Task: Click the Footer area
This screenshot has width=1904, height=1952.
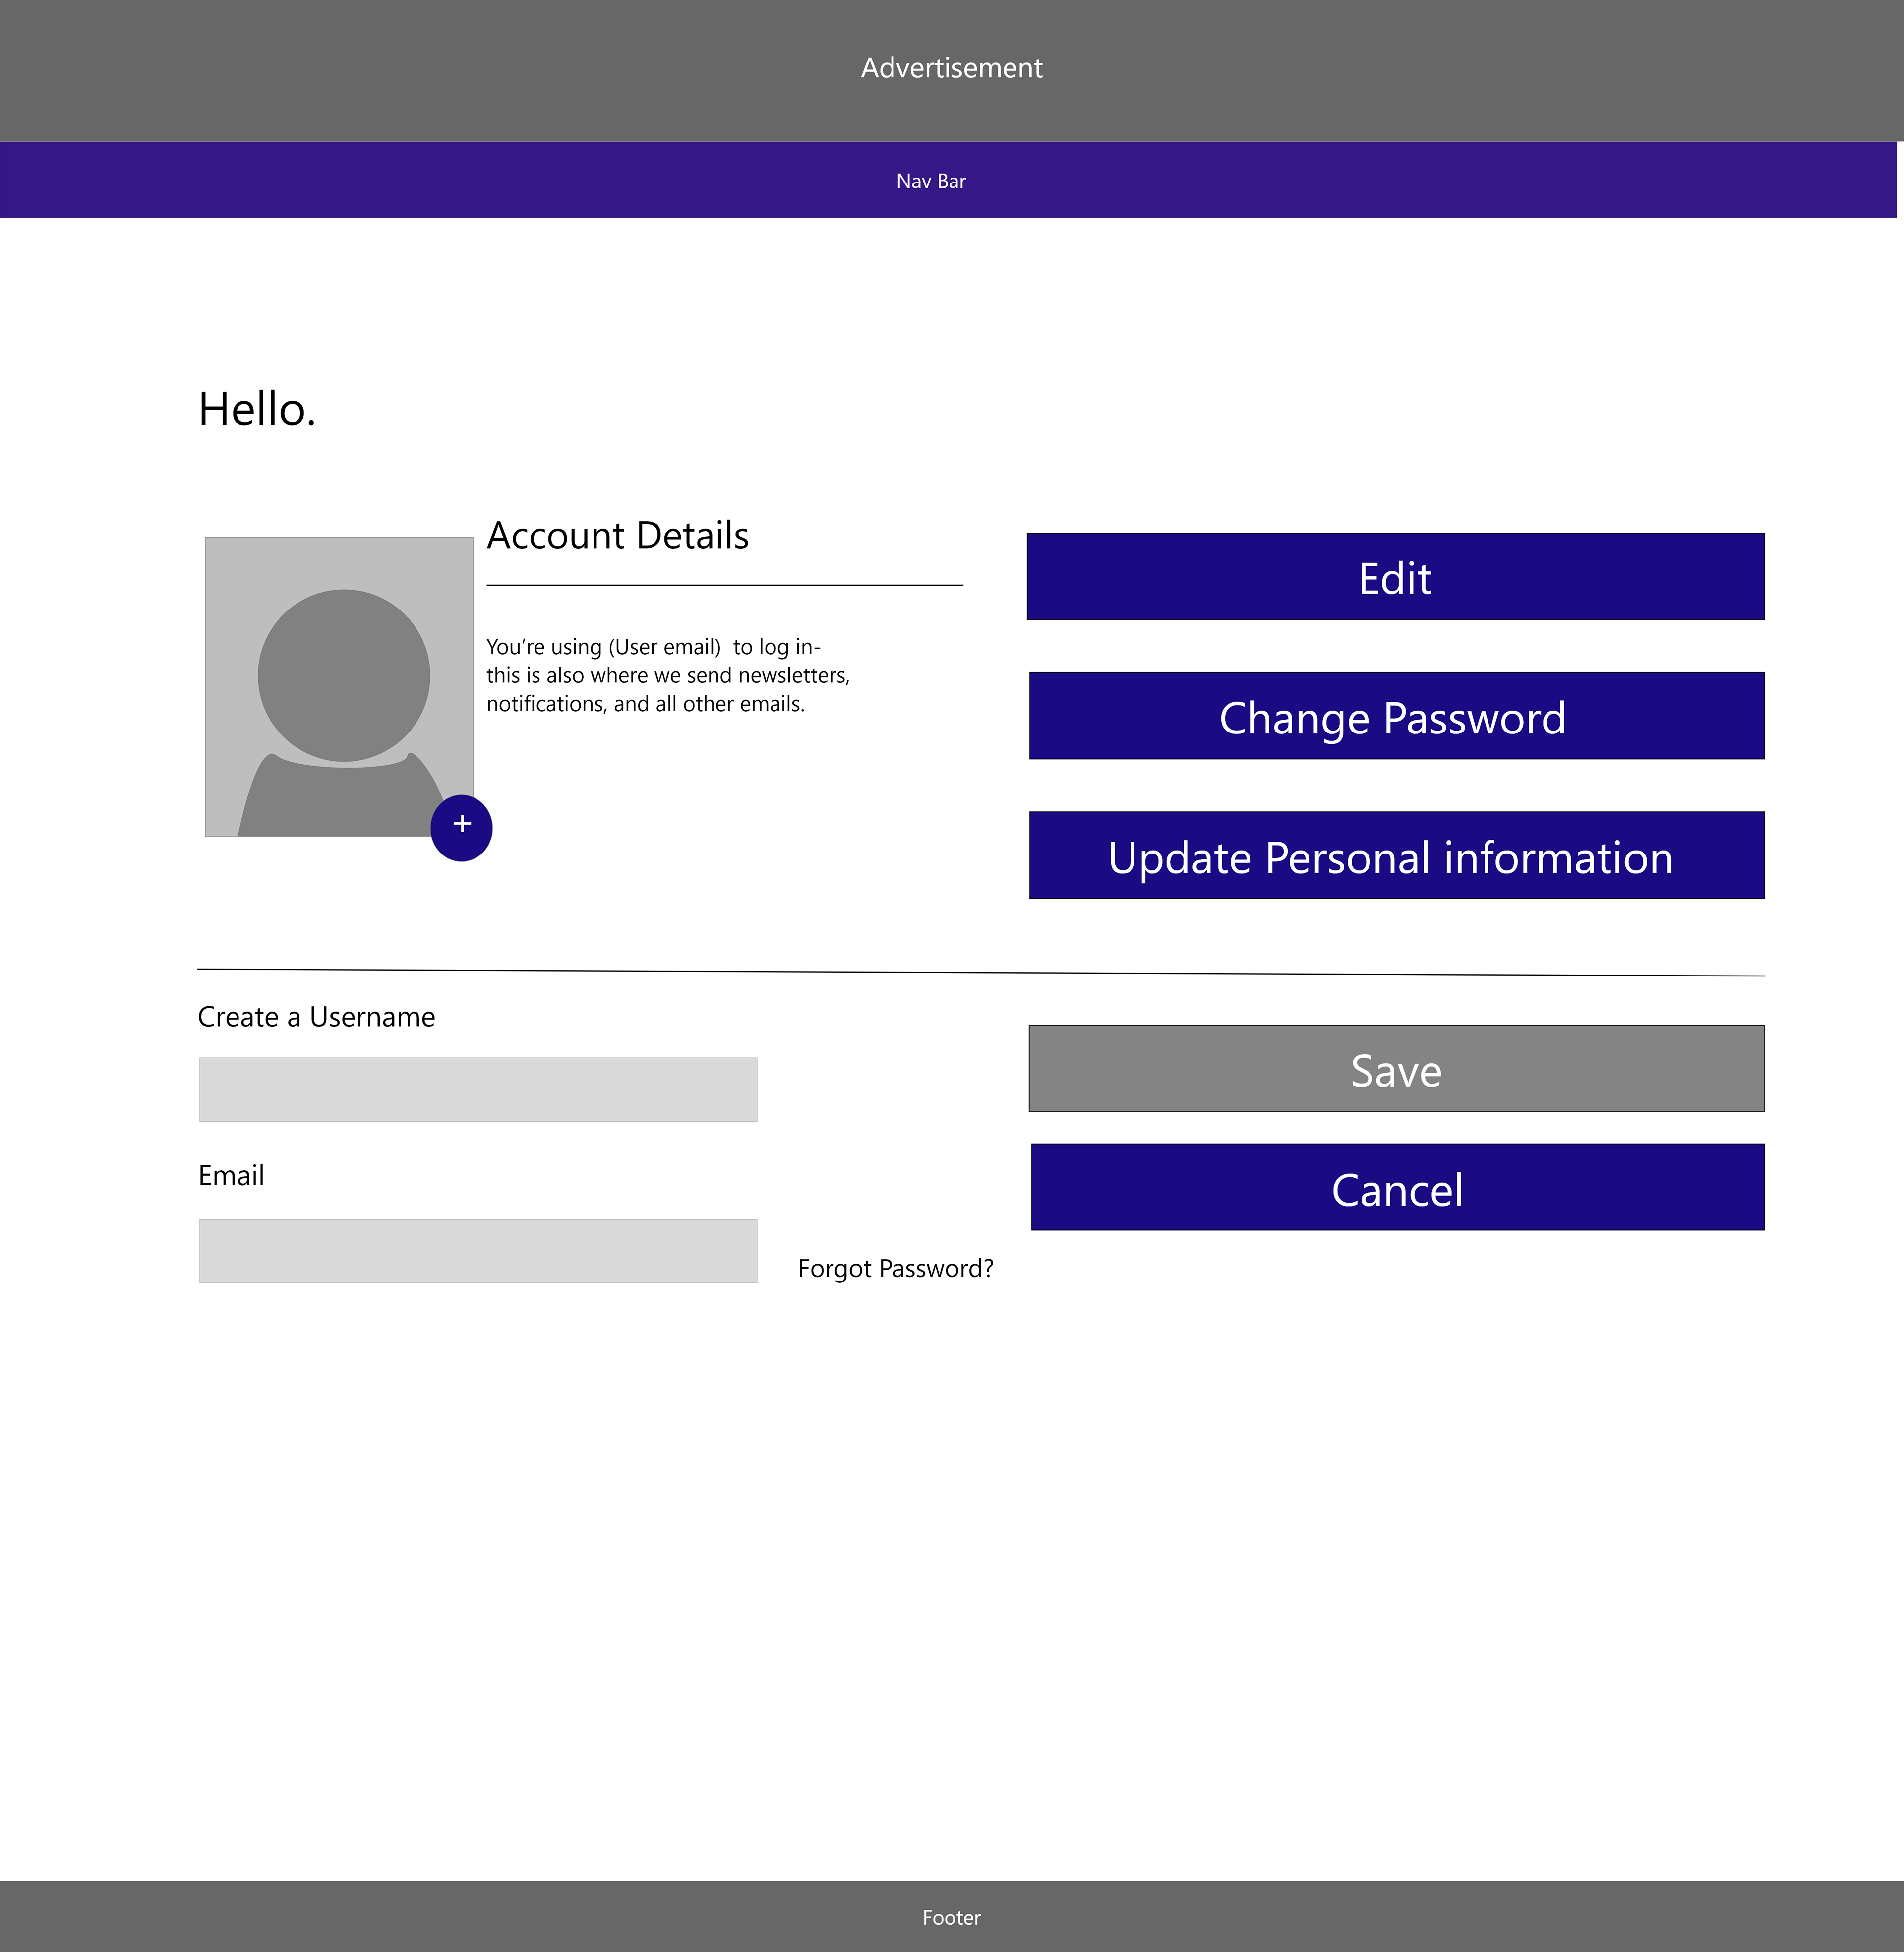Action: click(952, 1916)
